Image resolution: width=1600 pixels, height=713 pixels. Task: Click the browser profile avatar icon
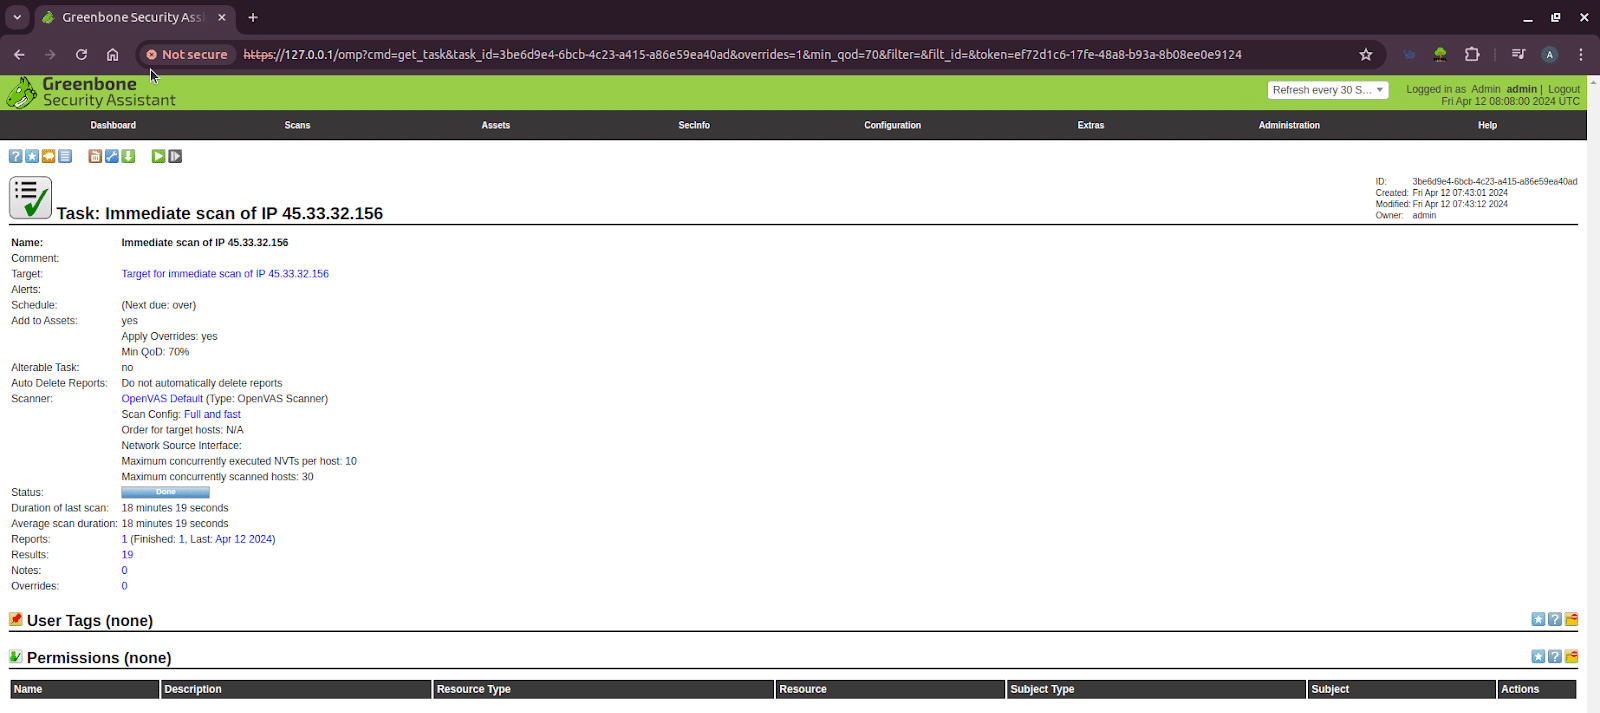[x=1549, y=55]
